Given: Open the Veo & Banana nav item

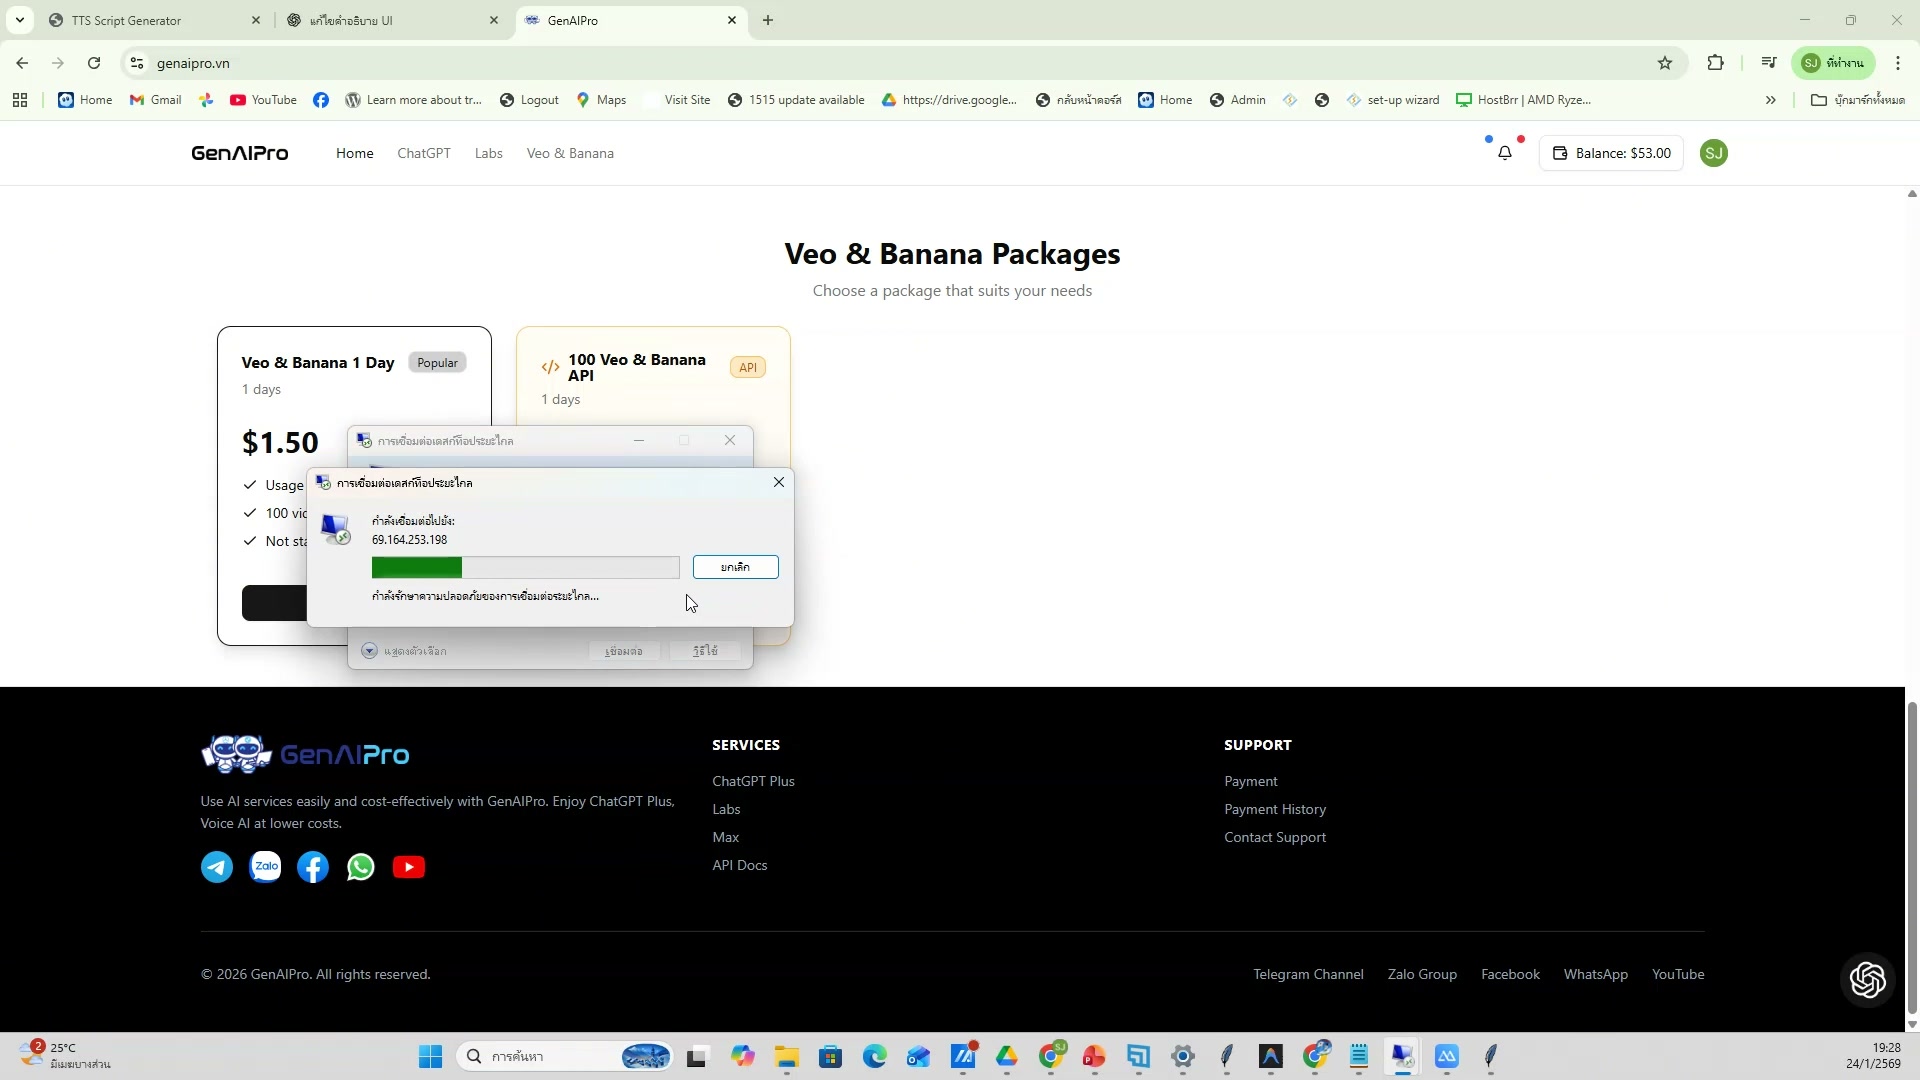Looking at the screenshot, I should (x=570, y=153).
